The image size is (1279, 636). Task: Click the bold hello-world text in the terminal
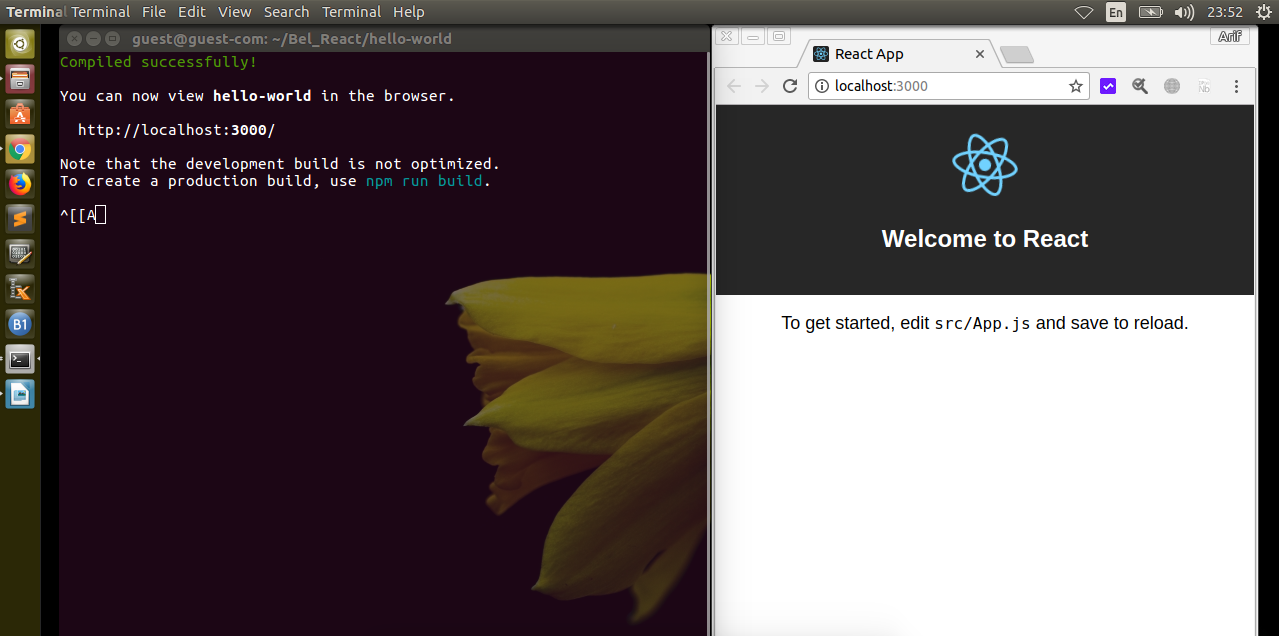pos(262,96)
